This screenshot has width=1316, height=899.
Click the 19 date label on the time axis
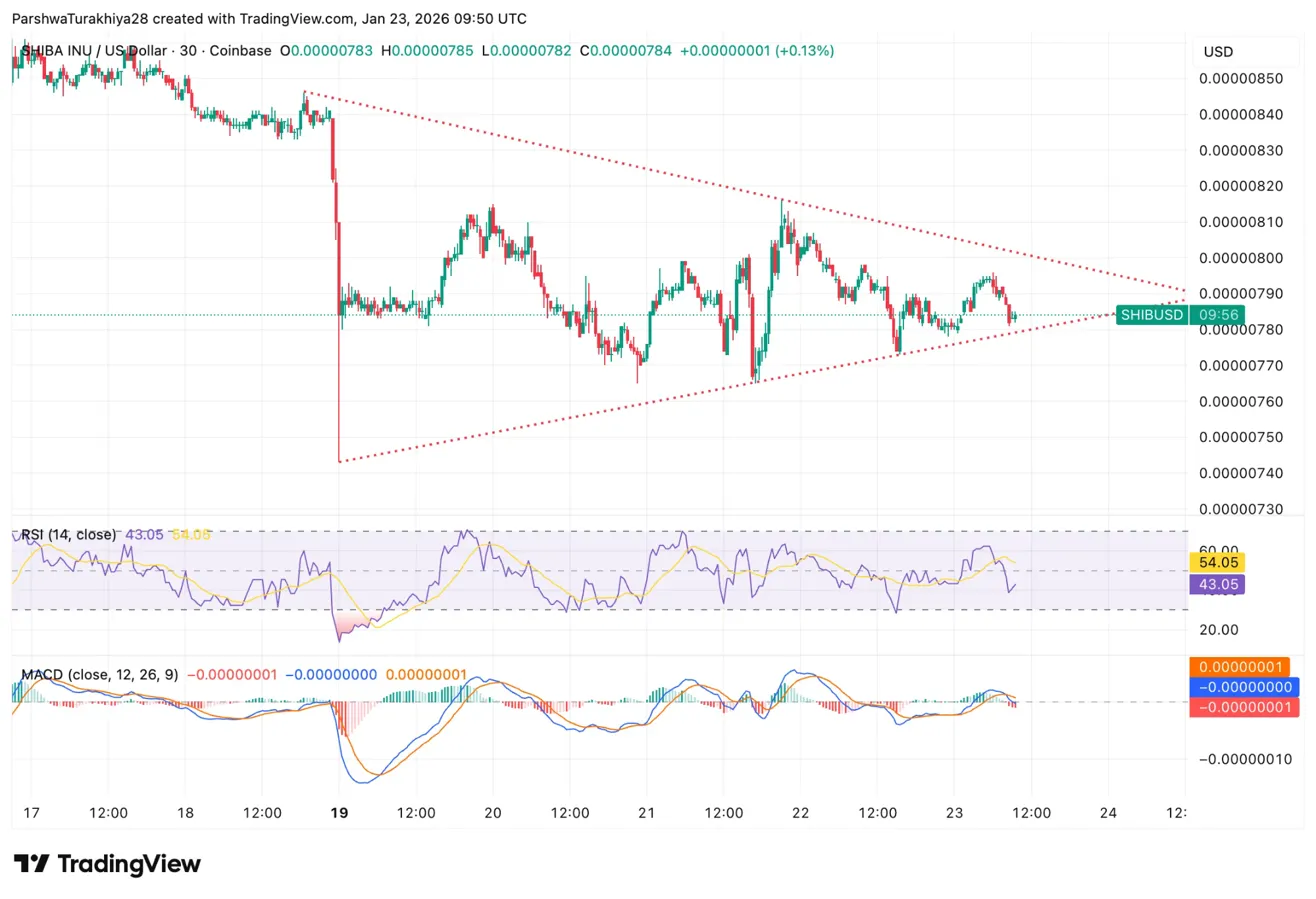coord(339,813)
